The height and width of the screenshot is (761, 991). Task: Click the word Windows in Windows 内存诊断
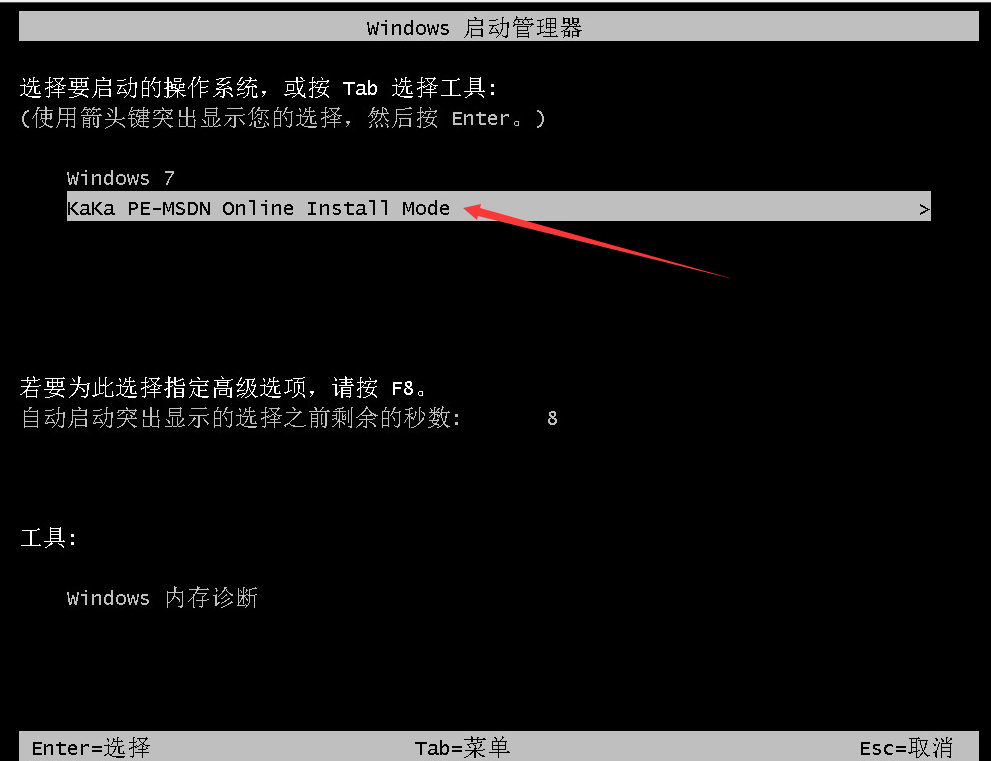[108, 598]
